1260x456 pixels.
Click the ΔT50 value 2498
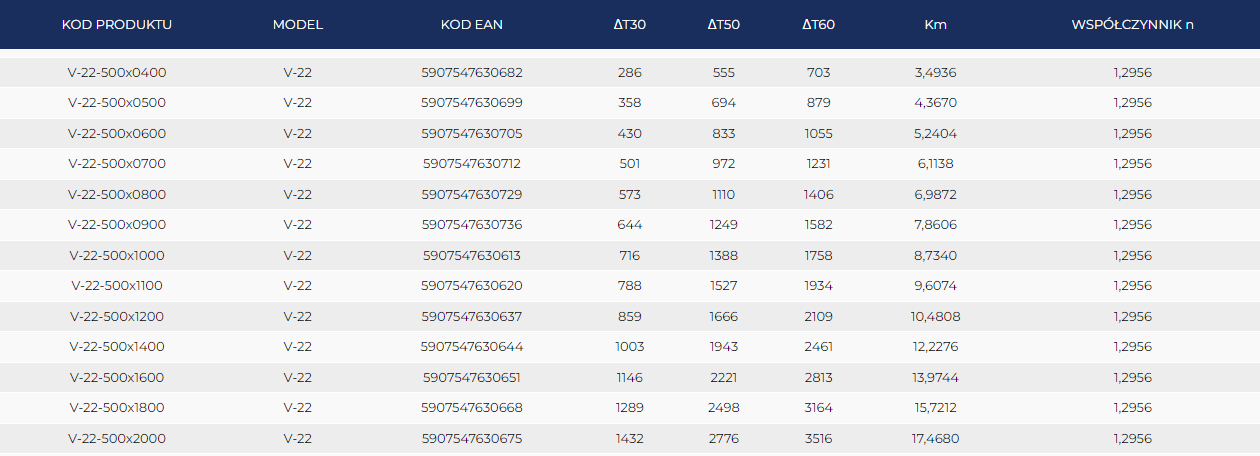(x=724, y=408)
